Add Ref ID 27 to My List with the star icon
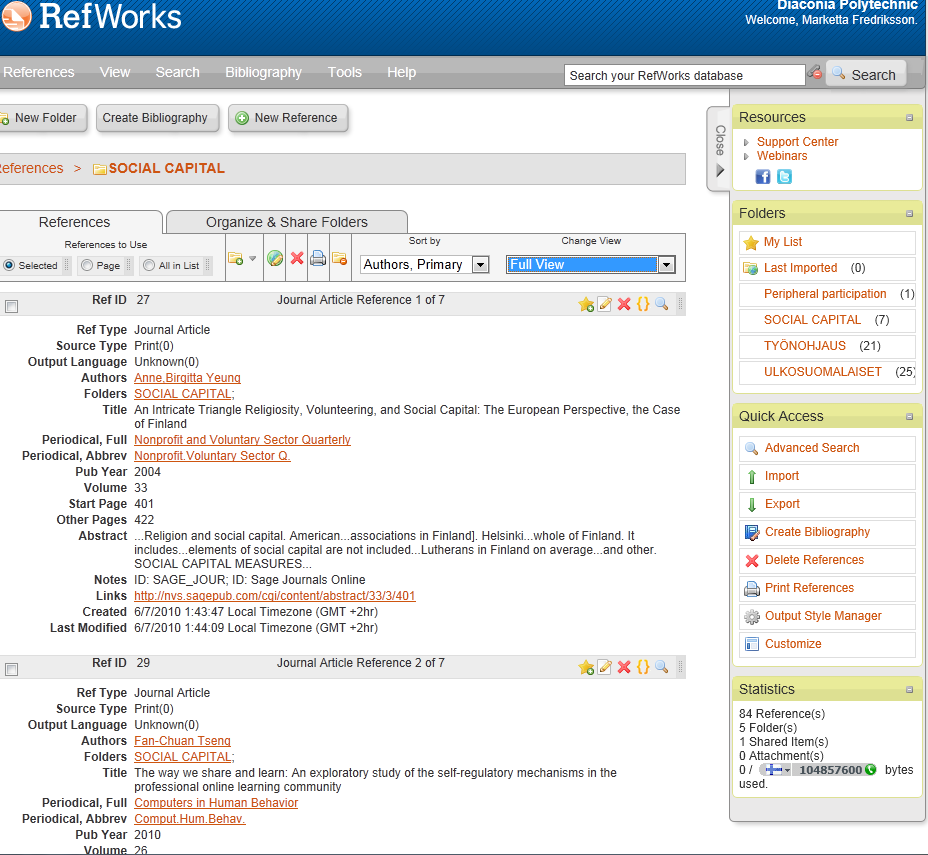 click(x=587, y=304)
